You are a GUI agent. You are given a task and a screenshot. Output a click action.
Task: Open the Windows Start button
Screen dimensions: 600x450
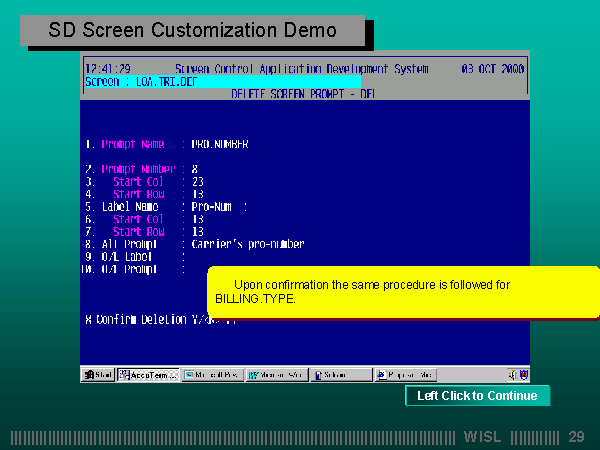(98, 375)
